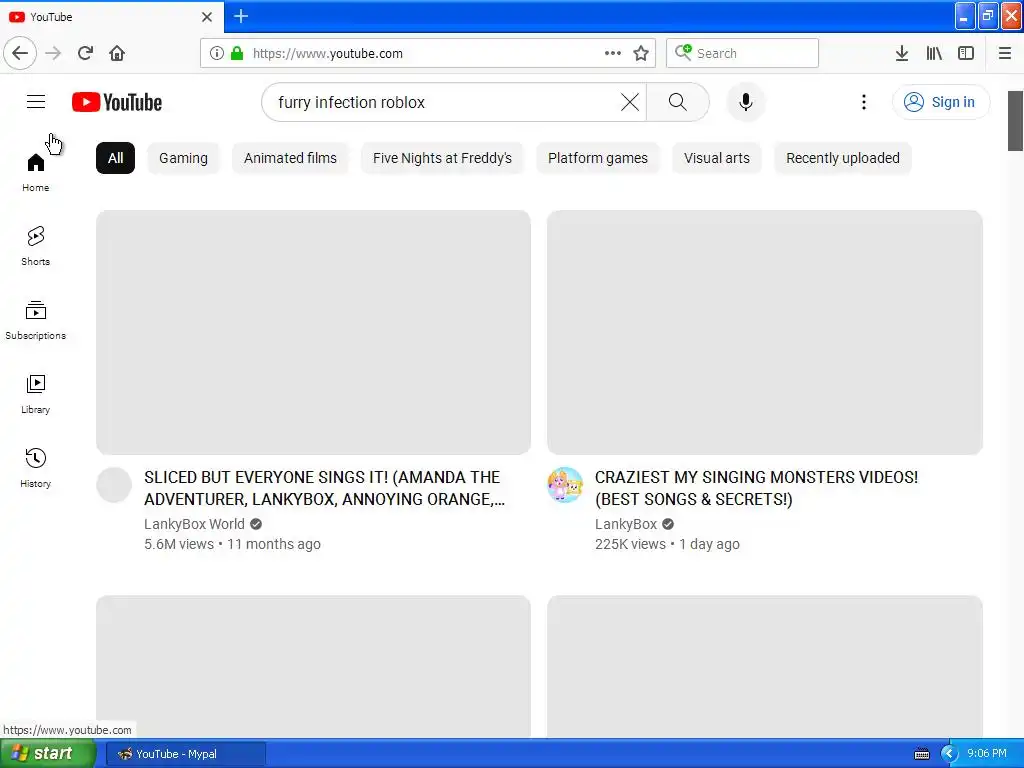The image size is (1024, 768).
Task: Select the Platform games filter chip
Action: (598, 158)
